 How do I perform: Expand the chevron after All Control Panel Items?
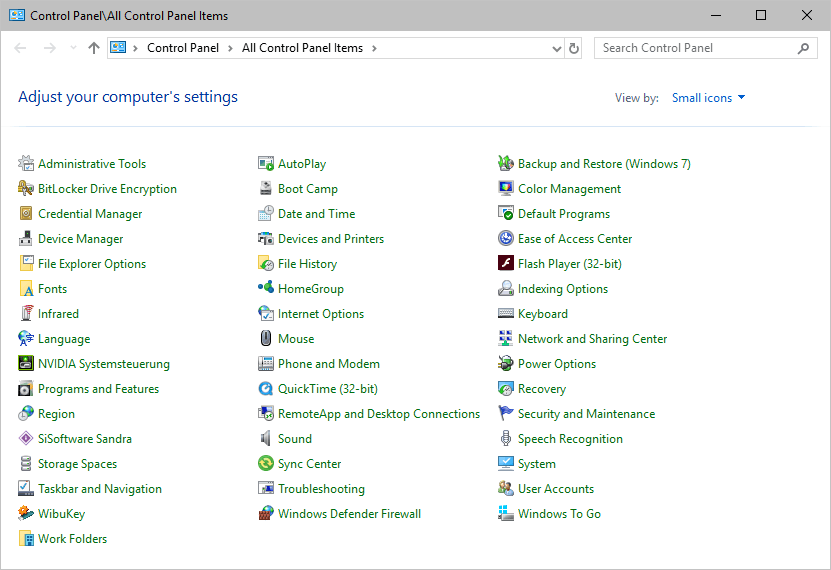[x=374, y=48]
